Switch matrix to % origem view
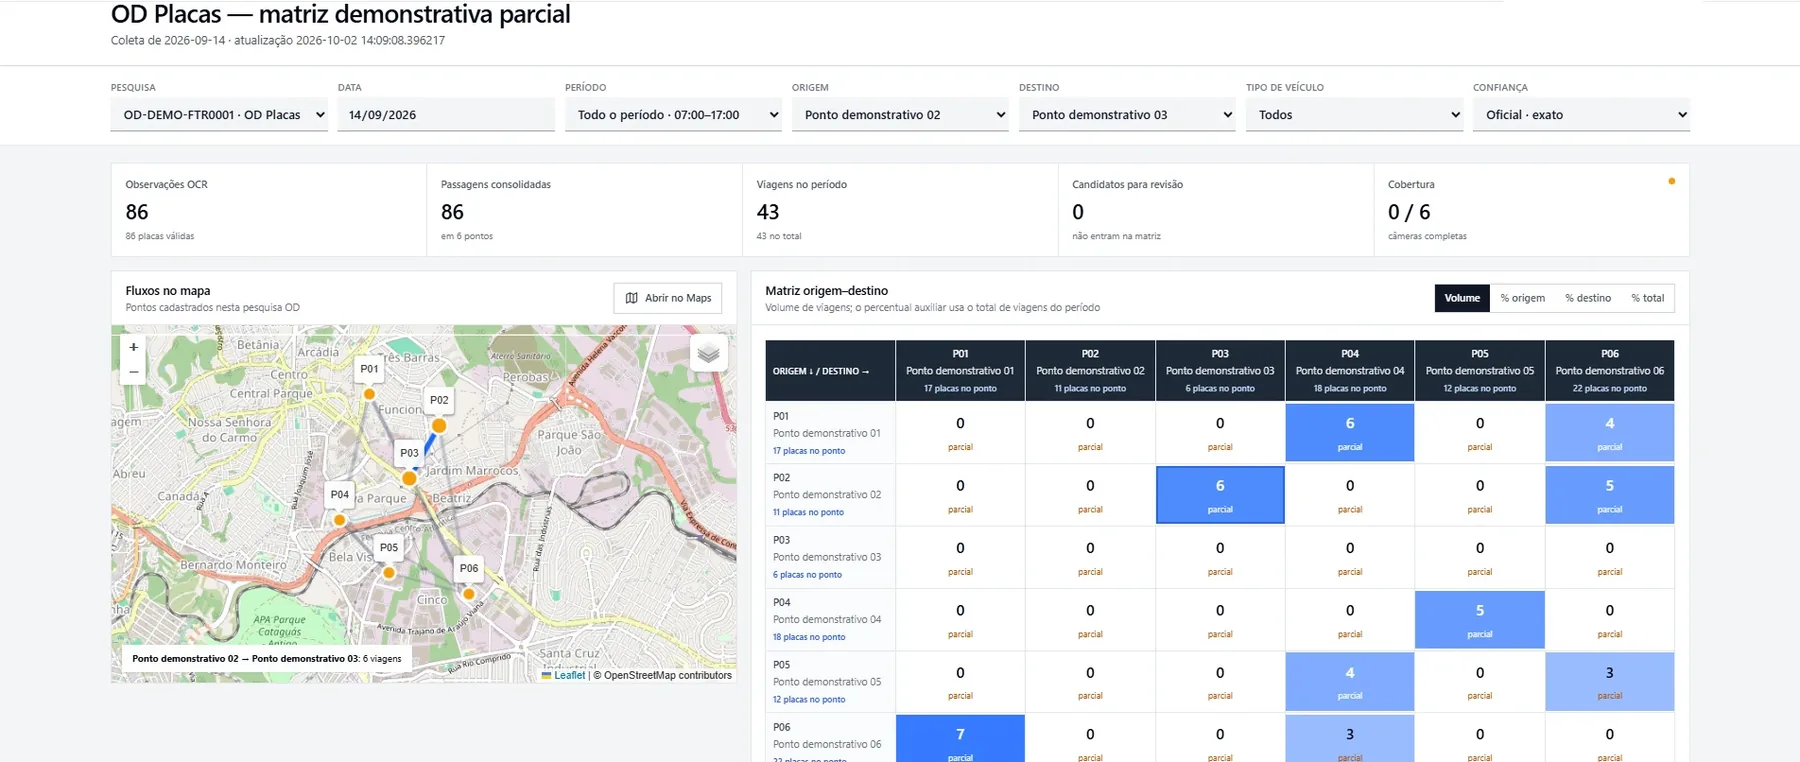Viewport: 1800px width, 762px height. (1522, 298)
